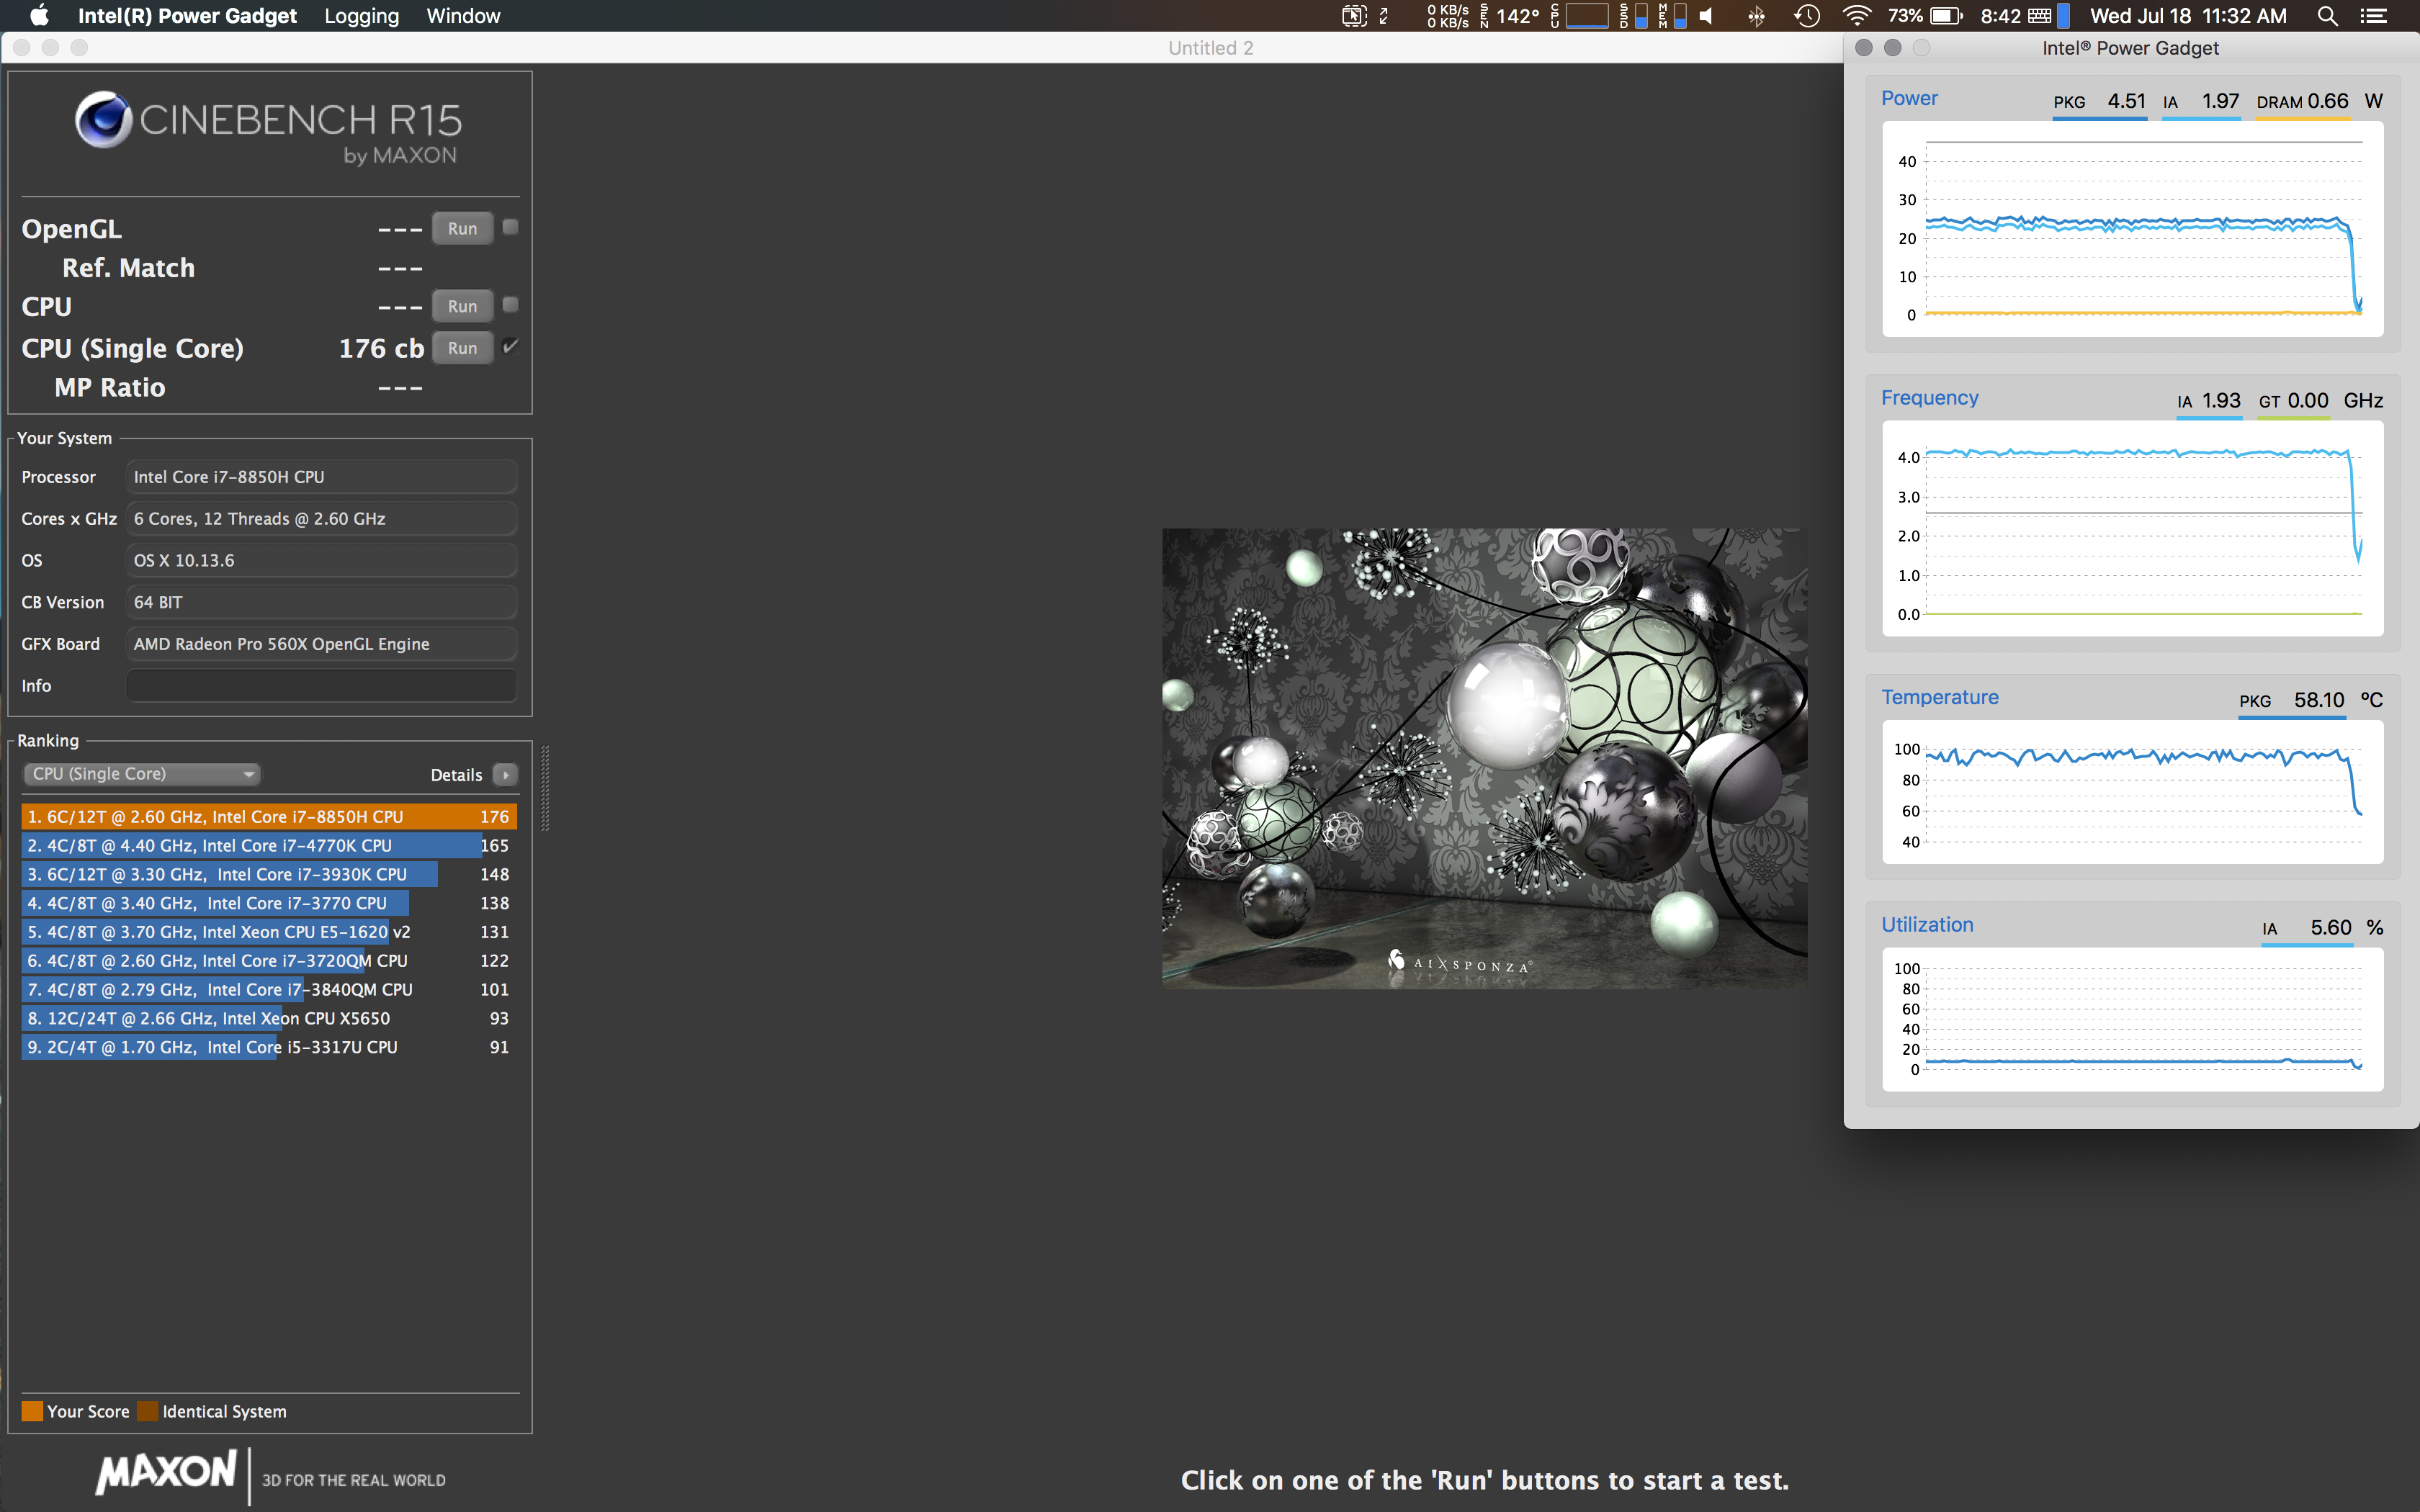
Task: Click the Info input field
Action: (321, 686)
